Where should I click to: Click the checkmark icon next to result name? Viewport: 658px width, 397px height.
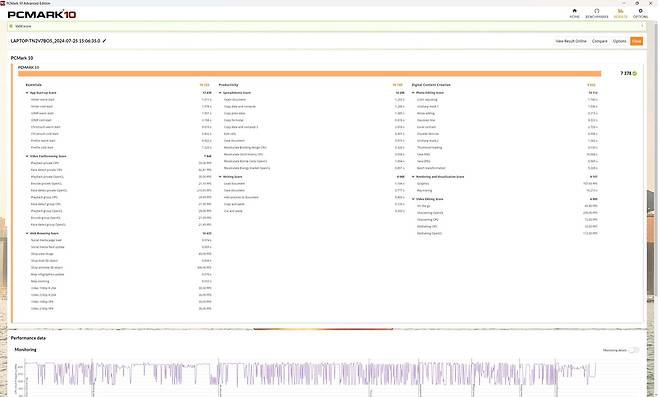(104, 41)
